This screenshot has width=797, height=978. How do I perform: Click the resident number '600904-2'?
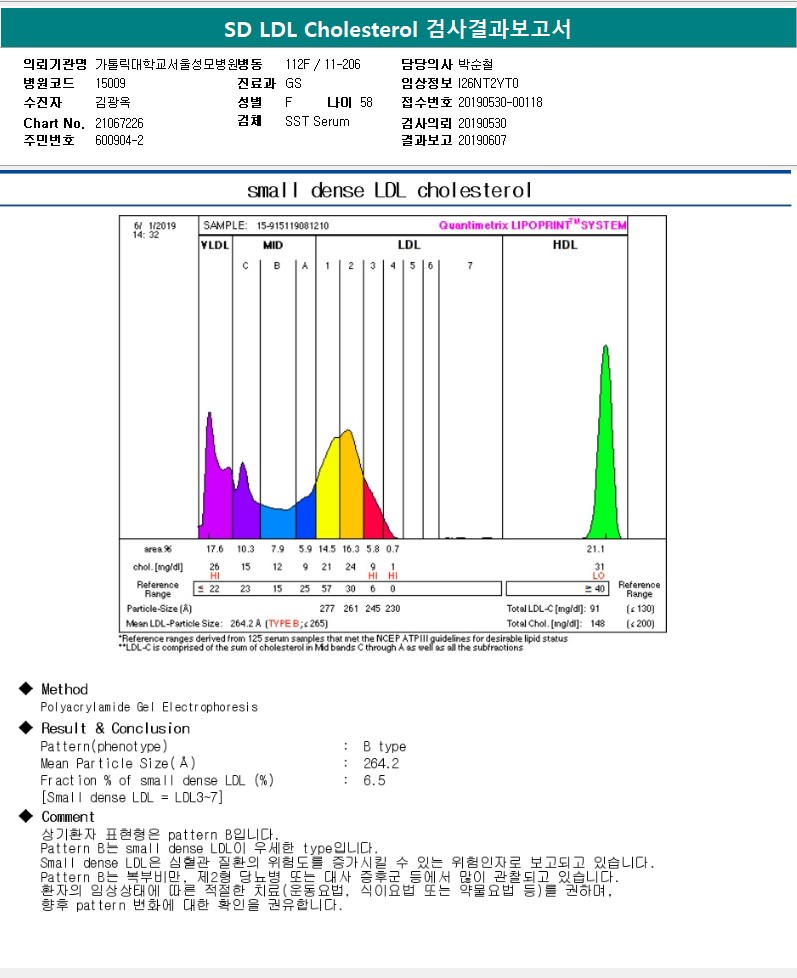pos(119,140)
